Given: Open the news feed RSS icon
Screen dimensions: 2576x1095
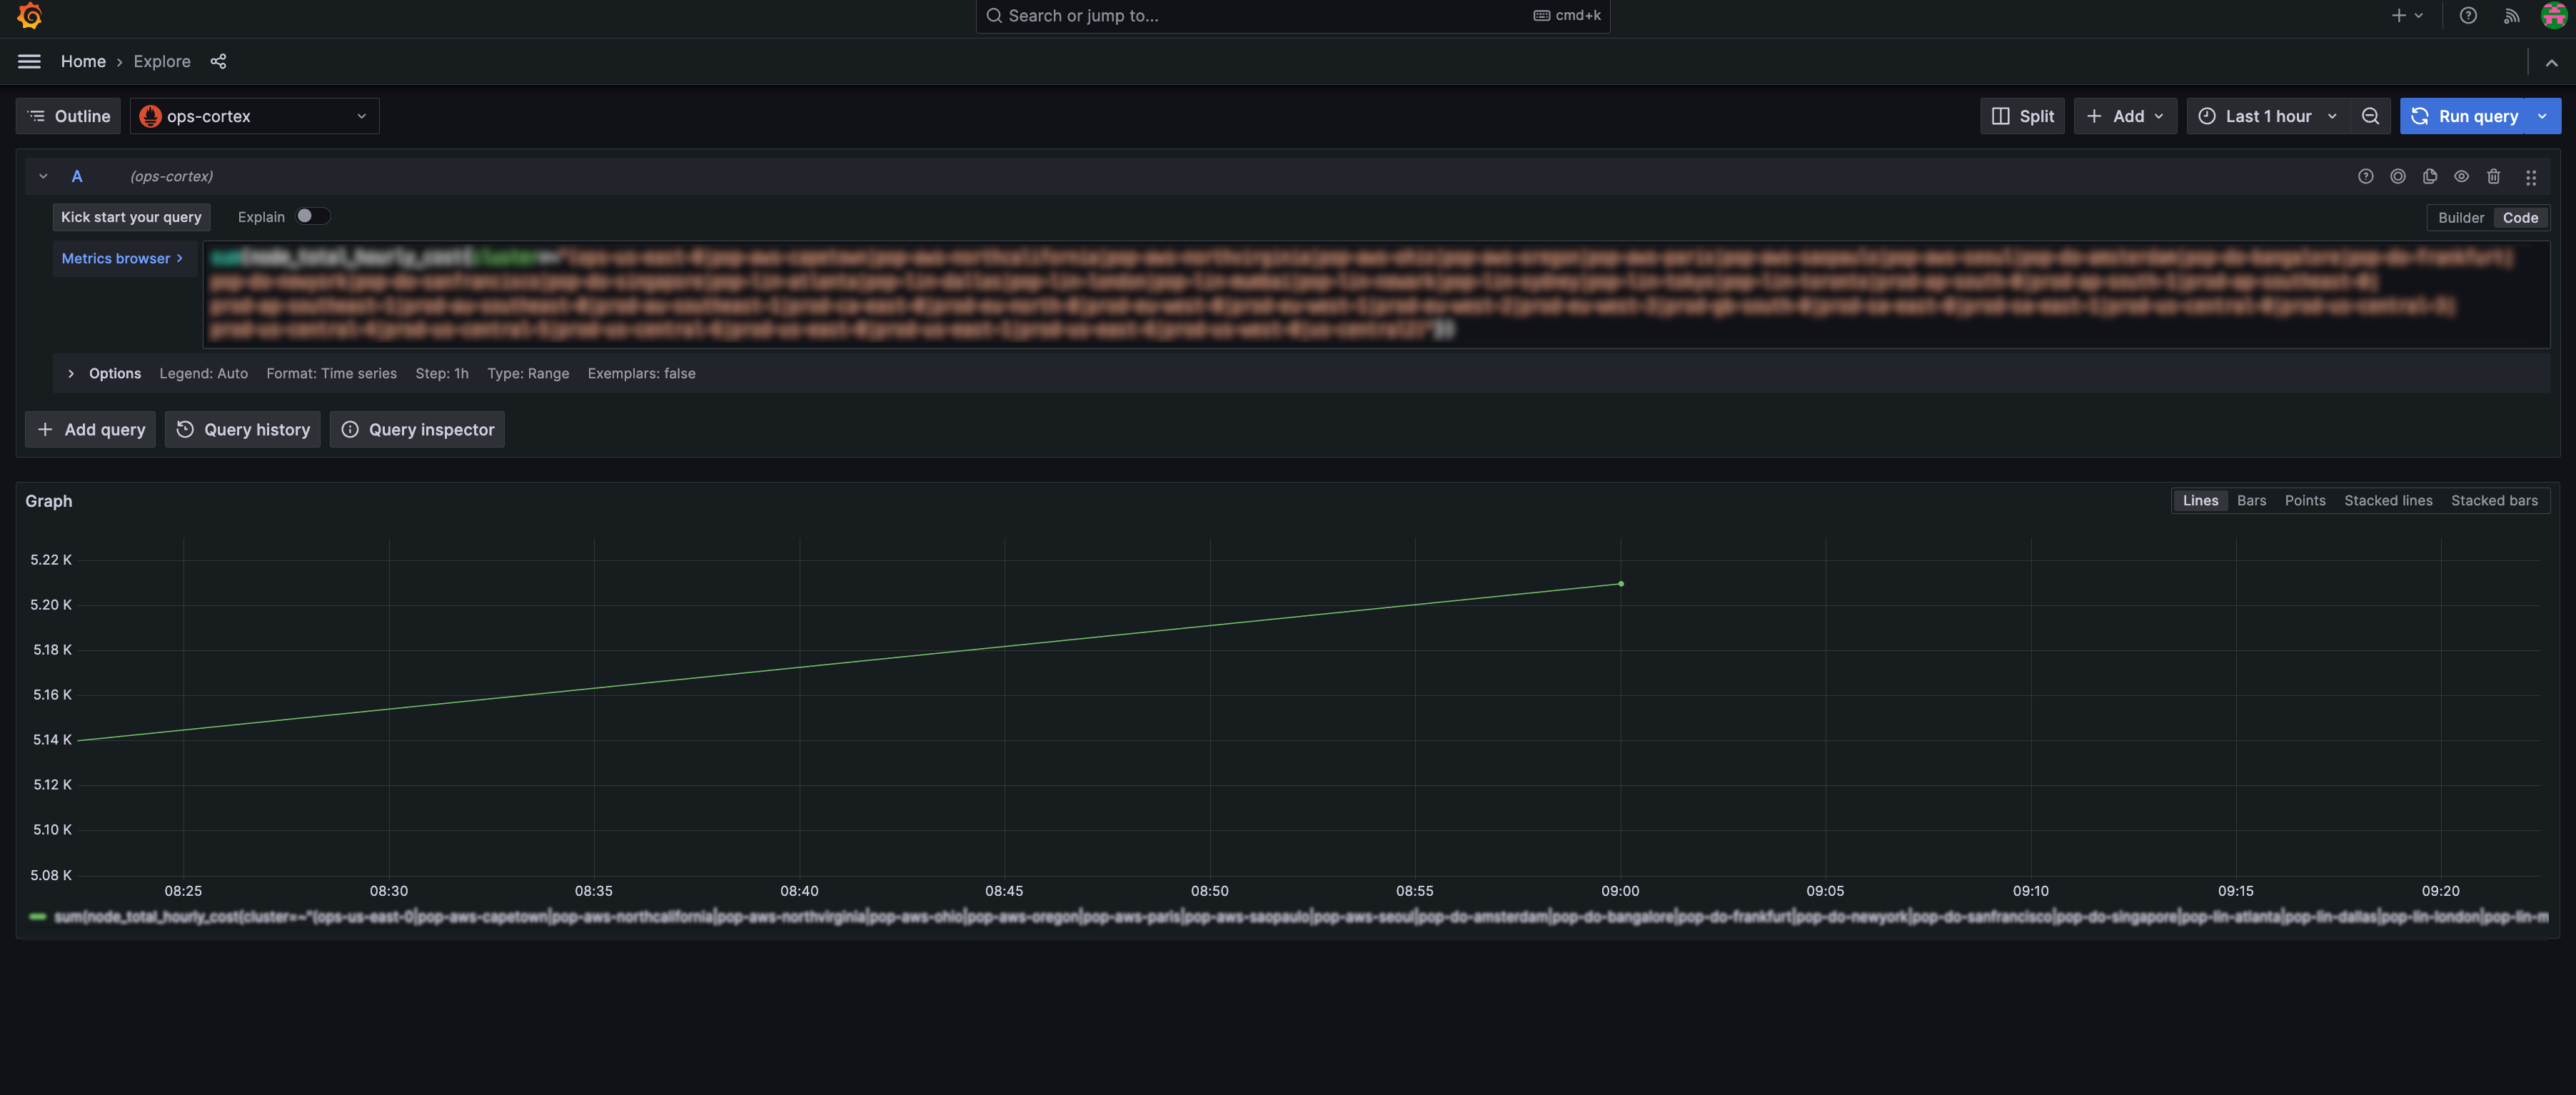Looking at the screenshot, I should (x=2511, y=16).
